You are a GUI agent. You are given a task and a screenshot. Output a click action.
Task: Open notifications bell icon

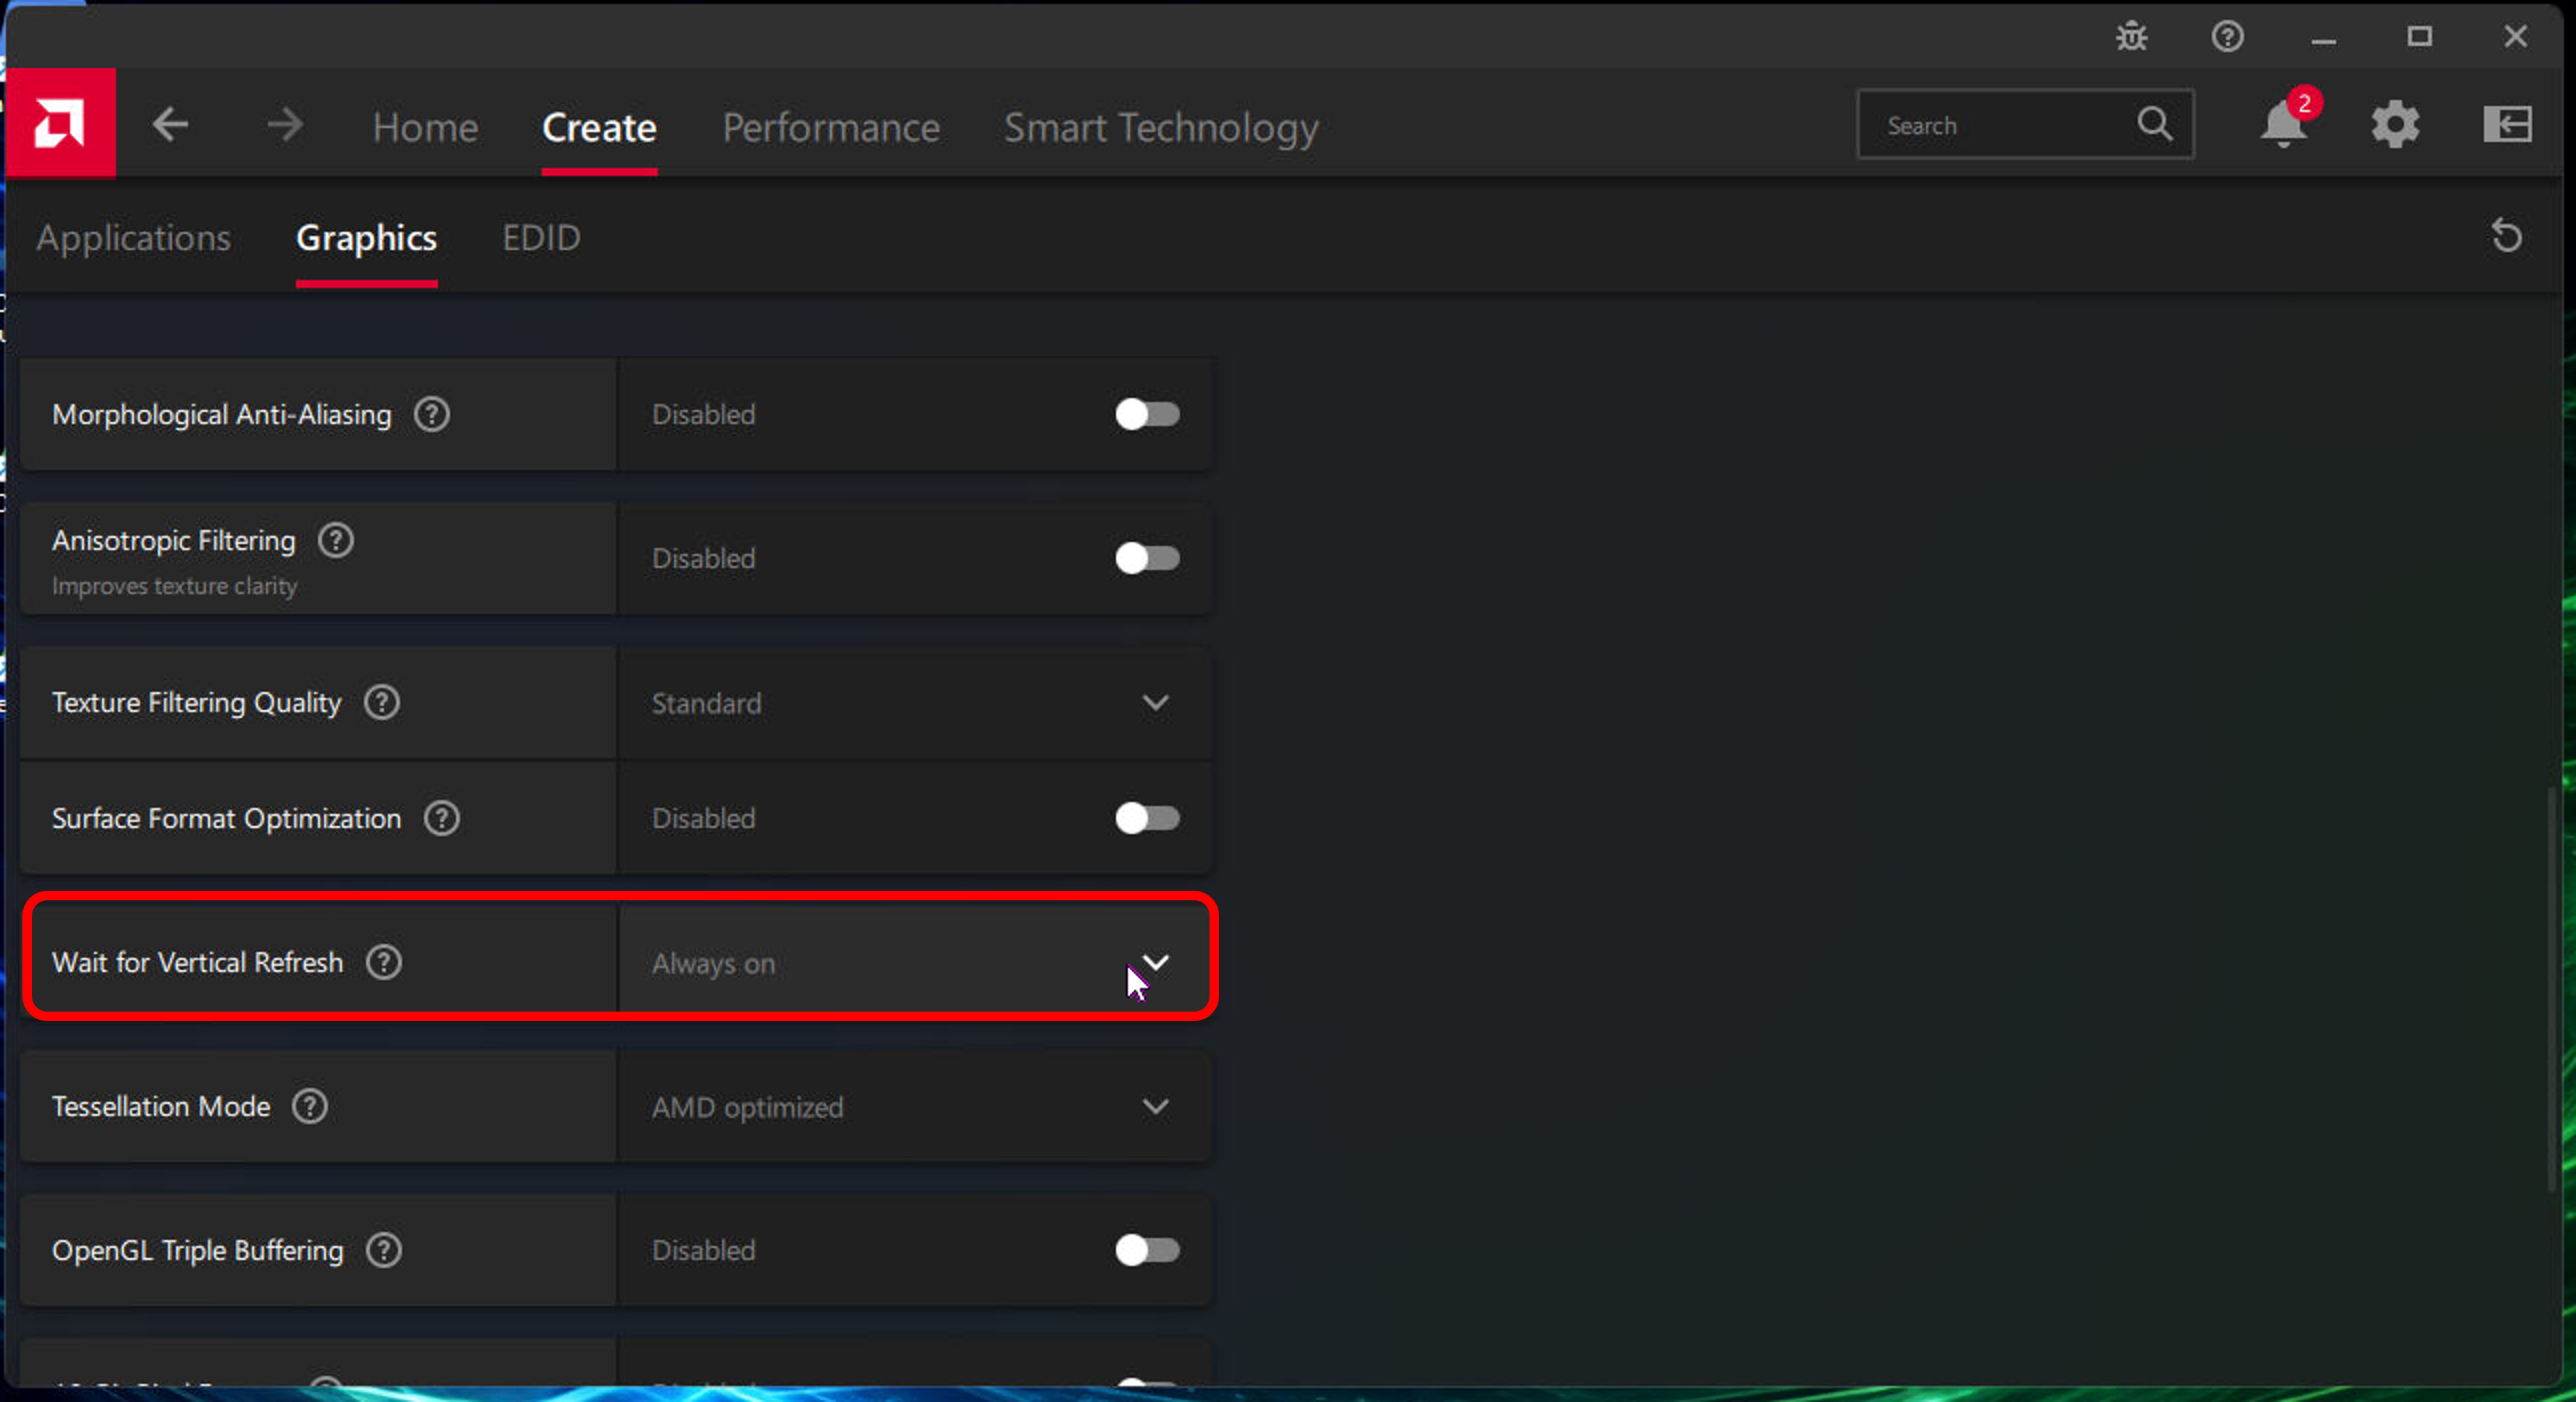point(2285,124)
